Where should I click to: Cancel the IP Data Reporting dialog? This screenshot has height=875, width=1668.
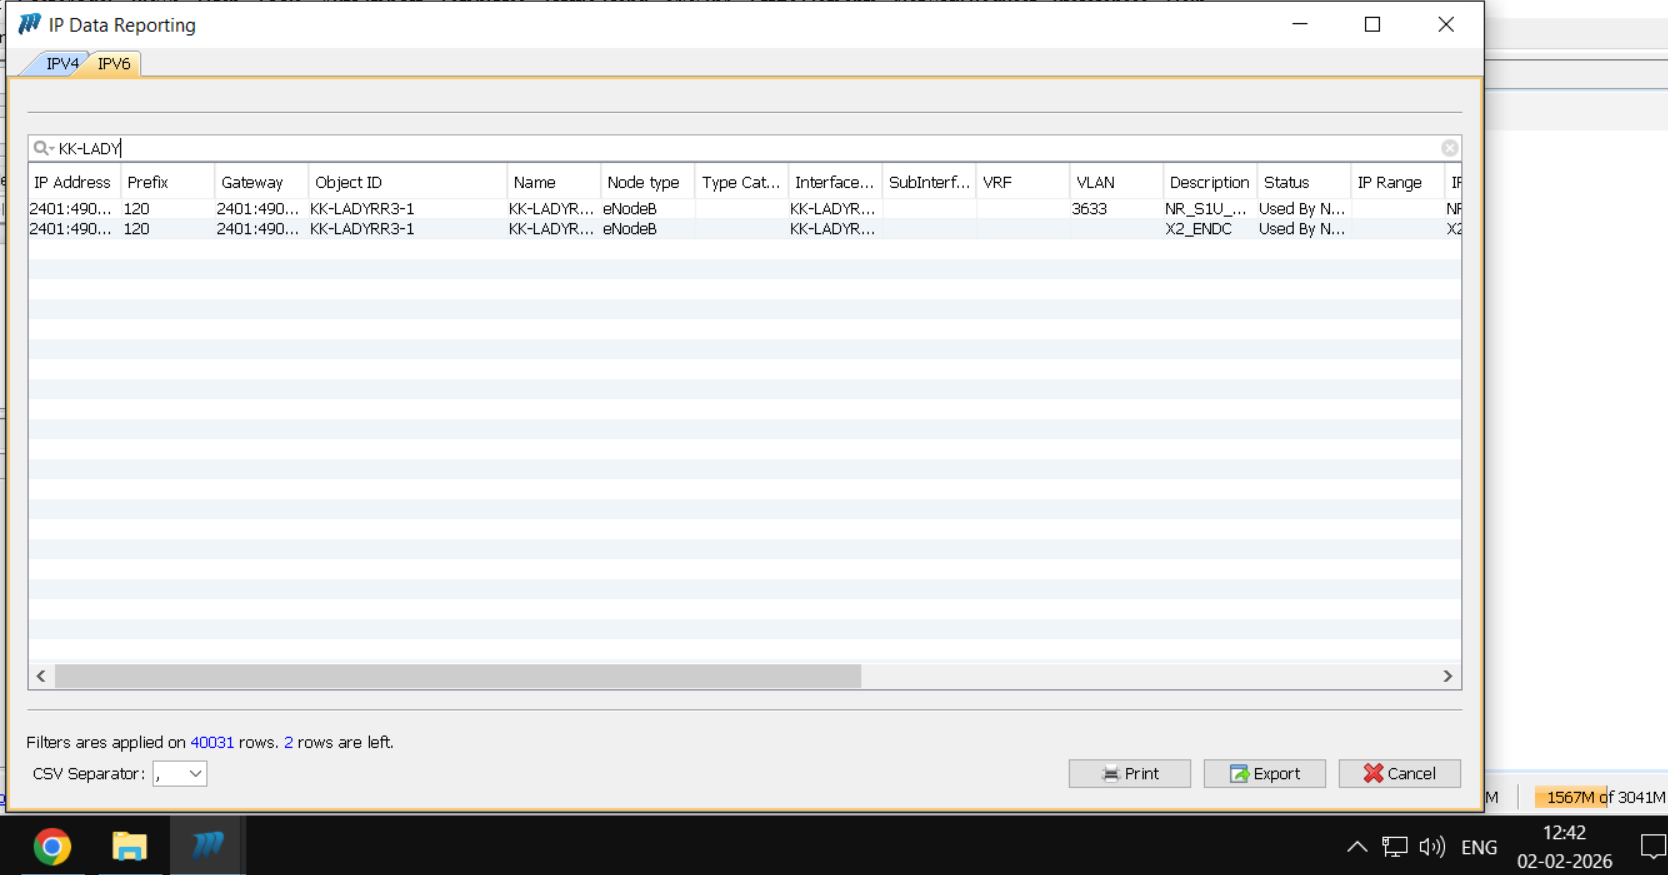pos(1399,774)
